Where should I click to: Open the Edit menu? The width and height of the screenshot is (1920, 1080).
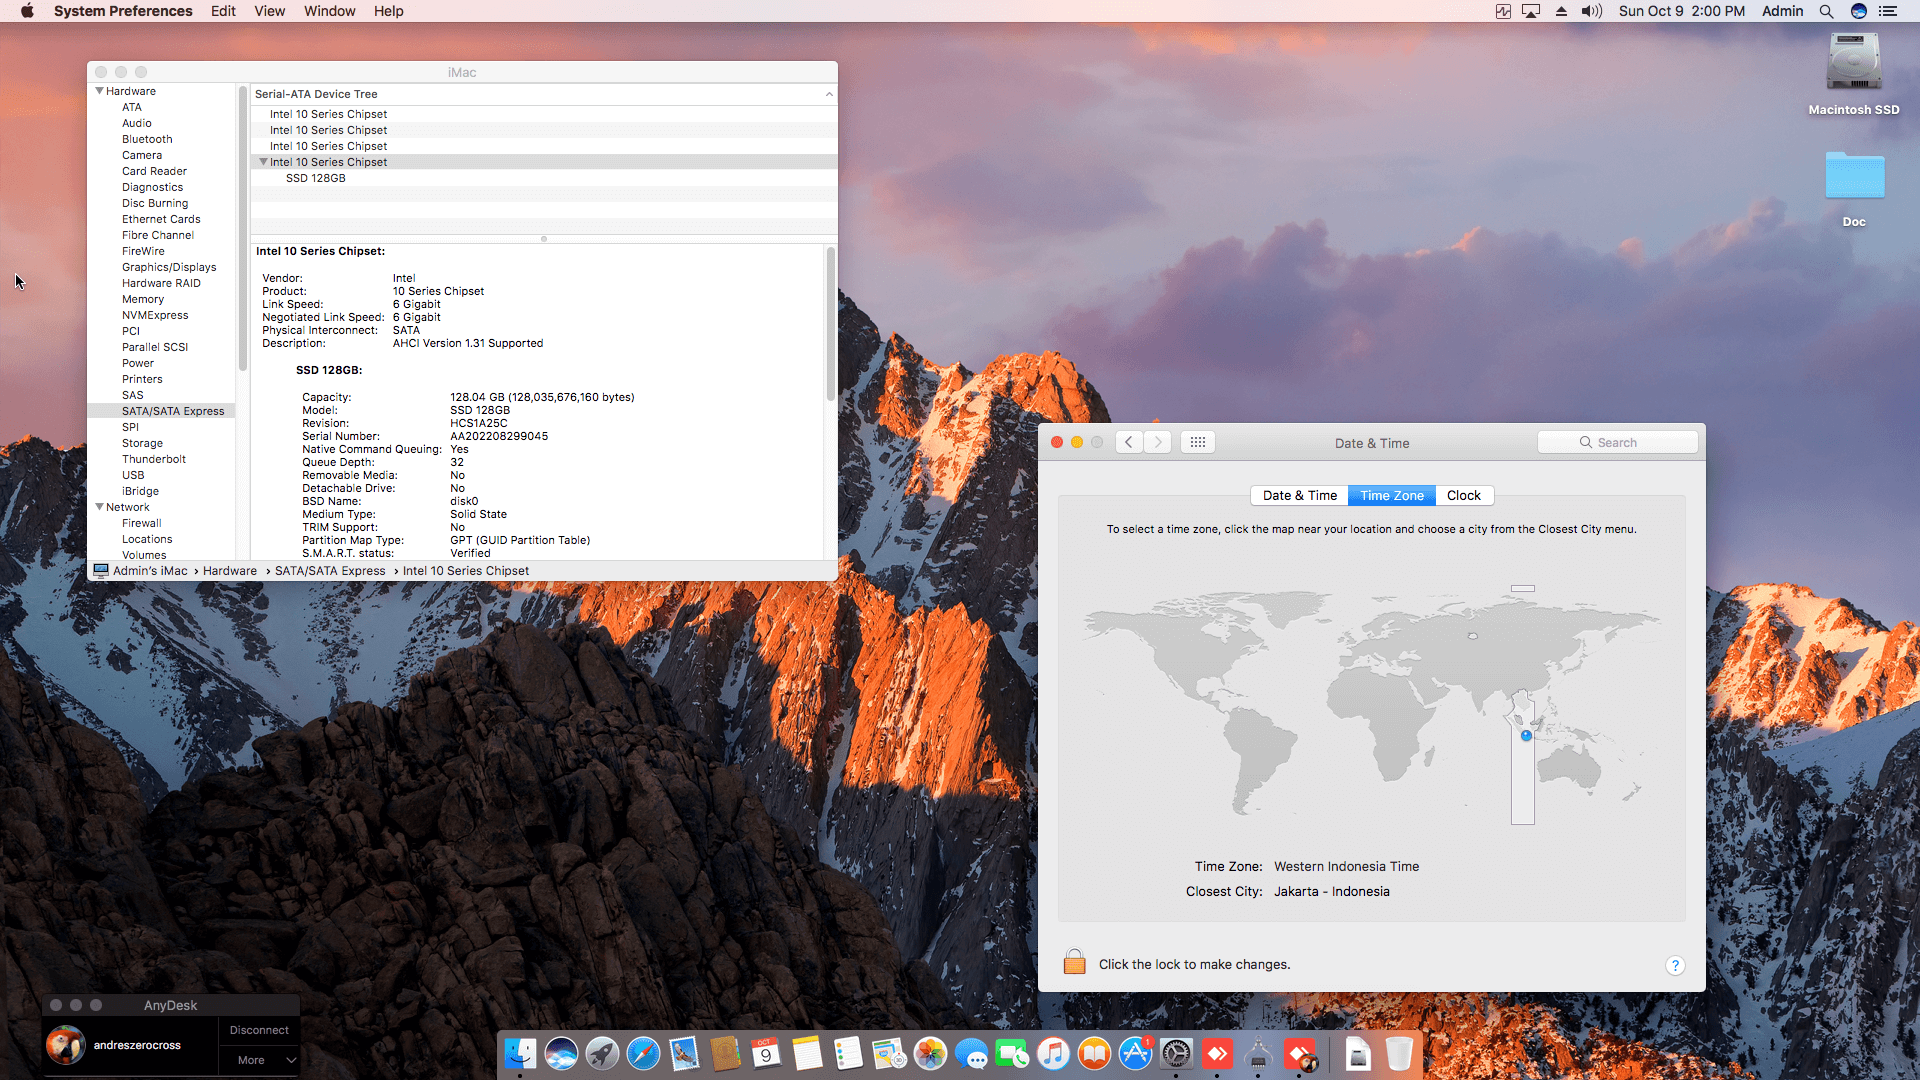pyautogui.click(x=223, y=11)
